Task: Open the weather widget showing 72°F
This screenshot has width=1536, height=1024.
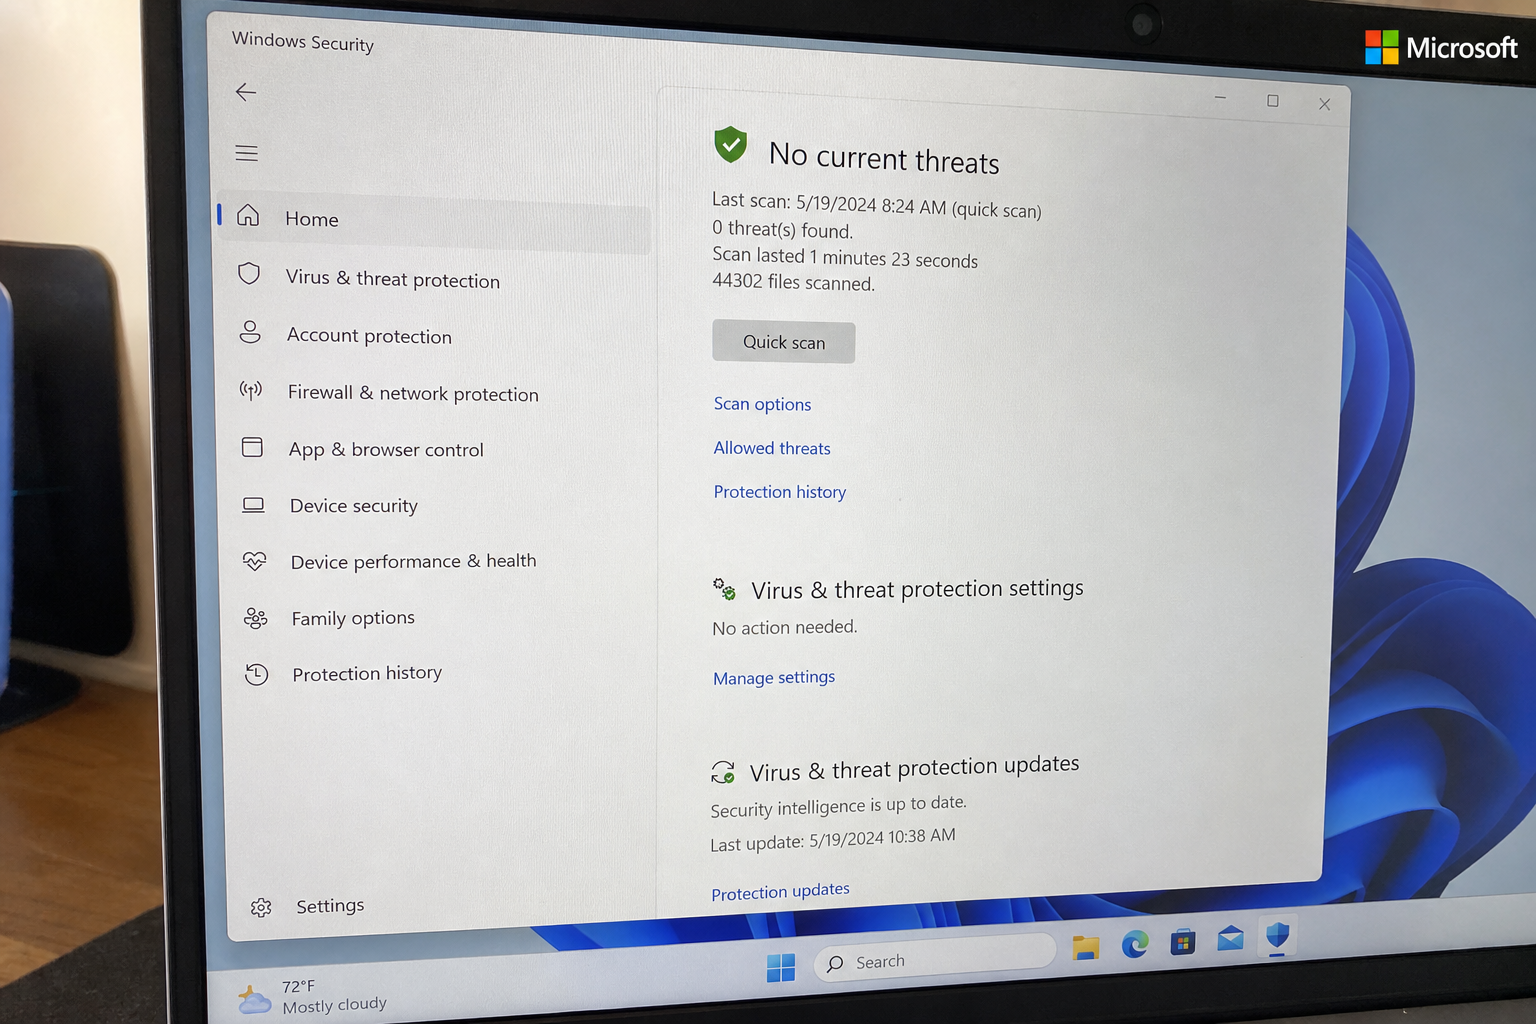Action: pos(312,997)
